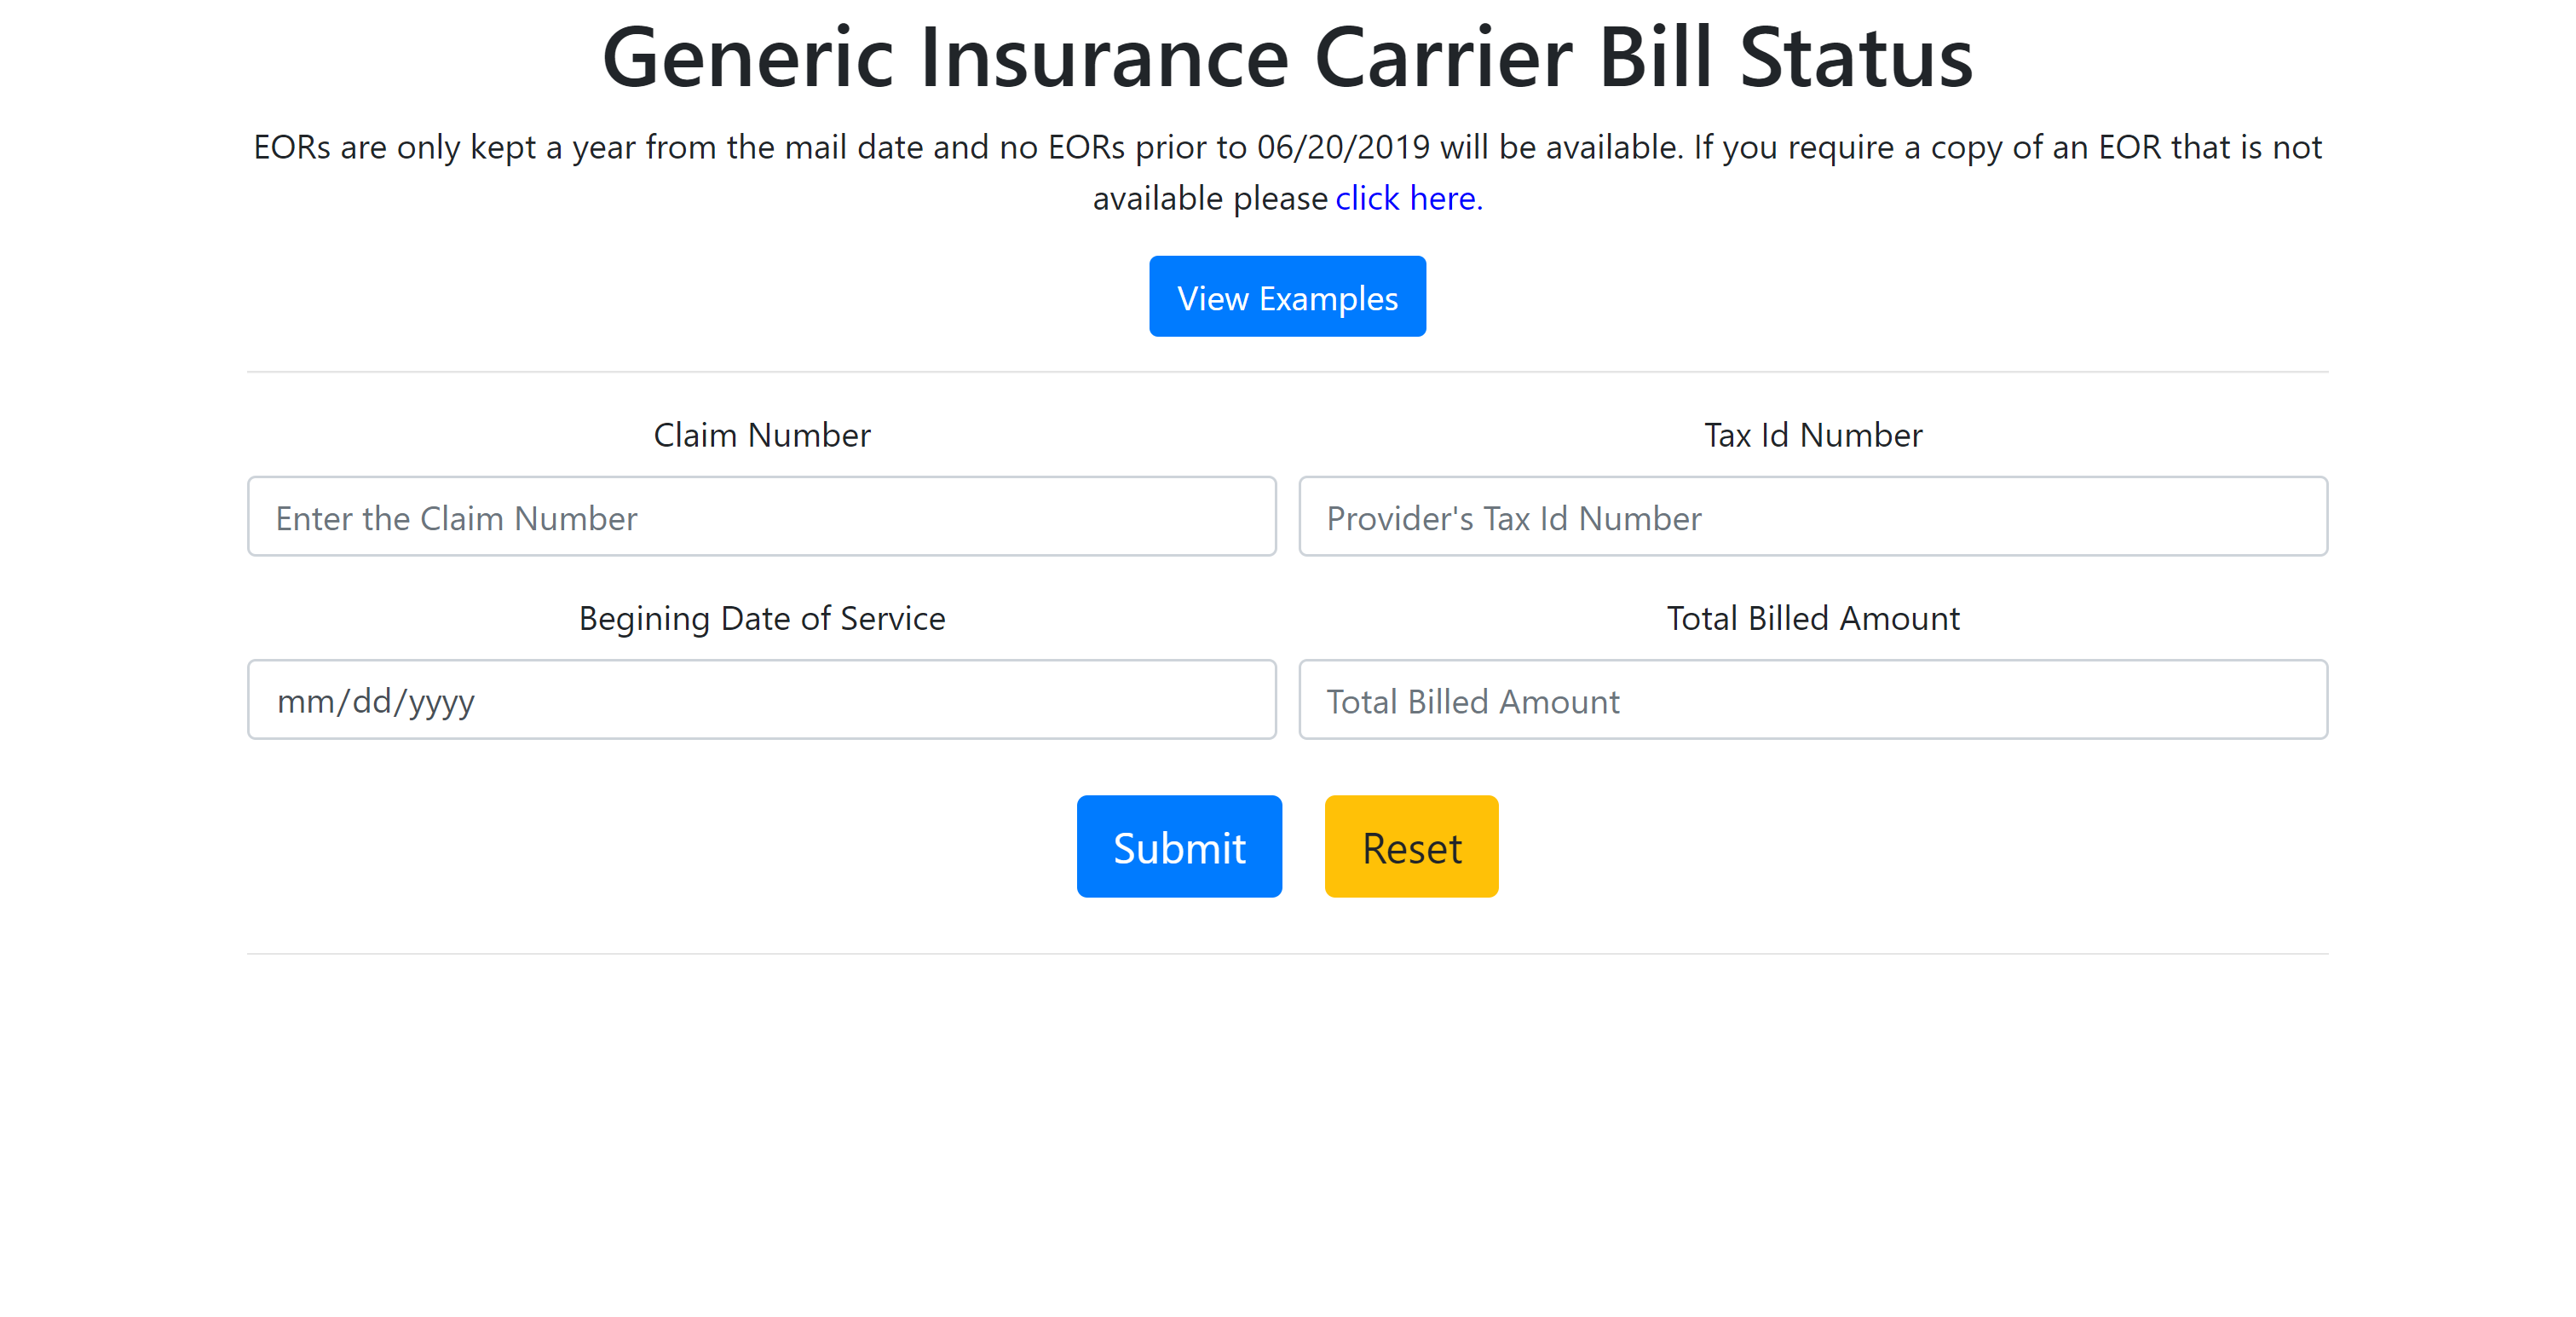Focus the Claim Number input field

point(762,516)
